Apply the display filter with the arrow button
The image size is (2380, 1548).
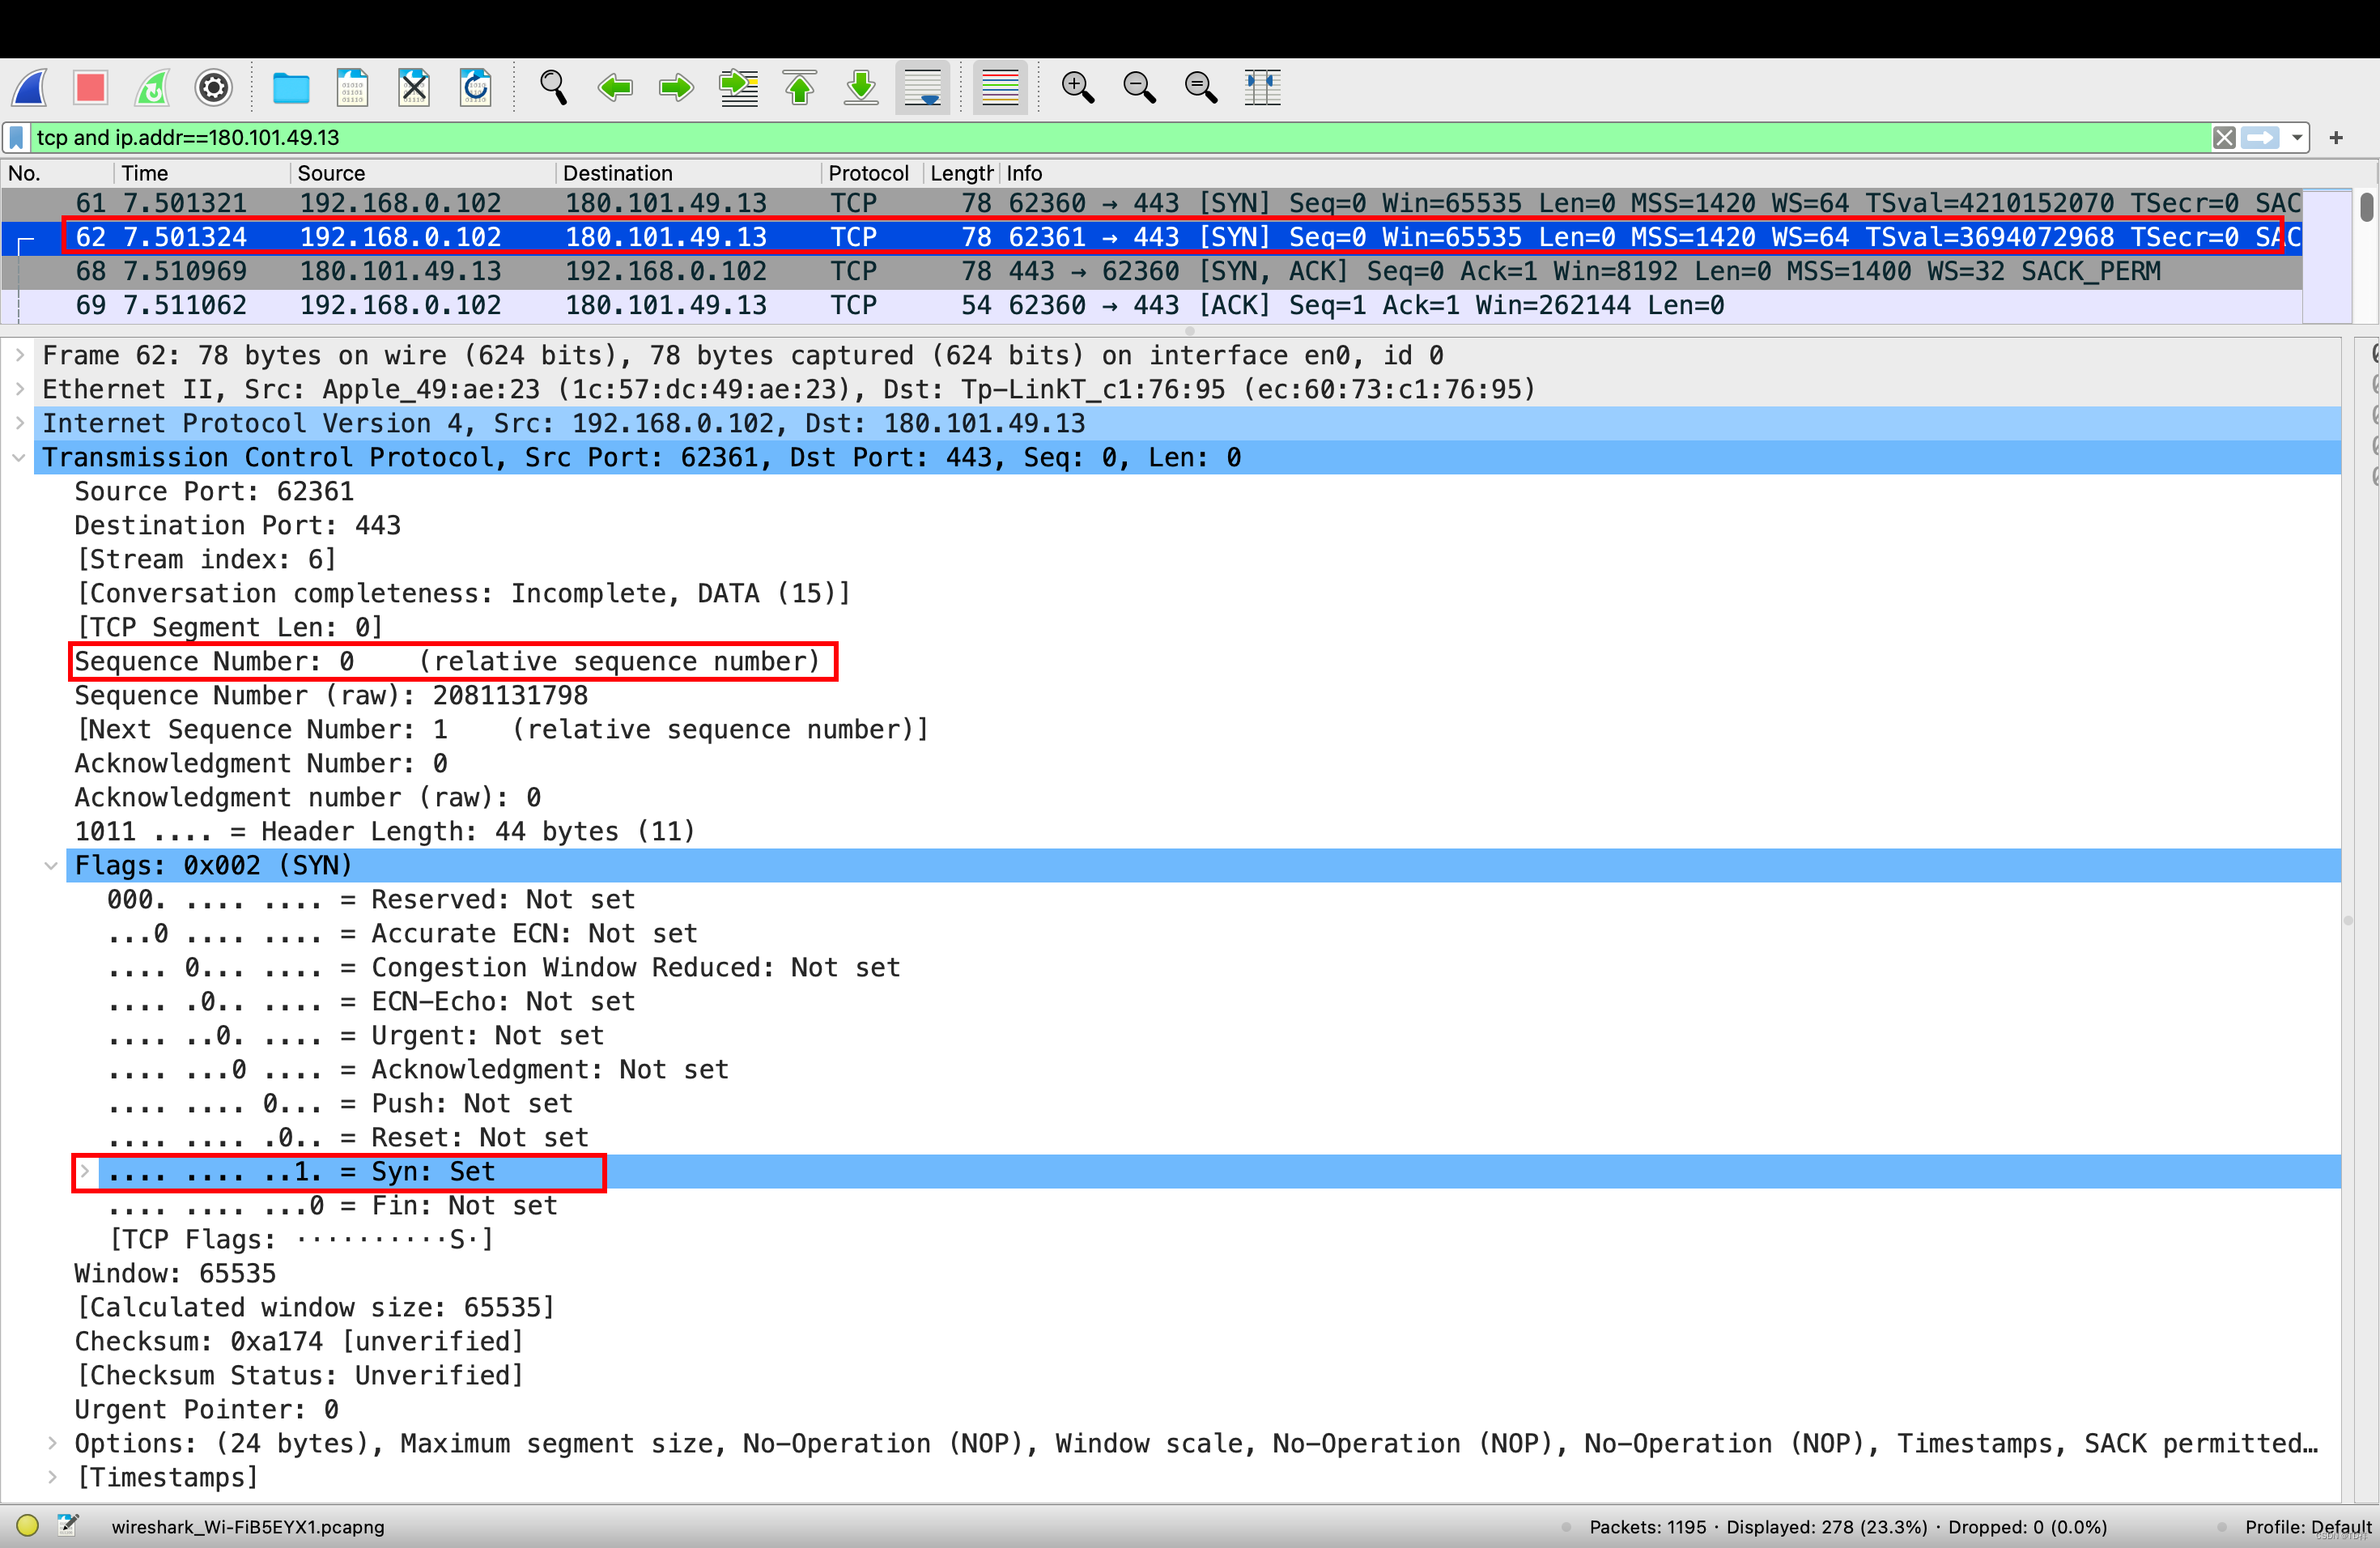click(2262, 137)
